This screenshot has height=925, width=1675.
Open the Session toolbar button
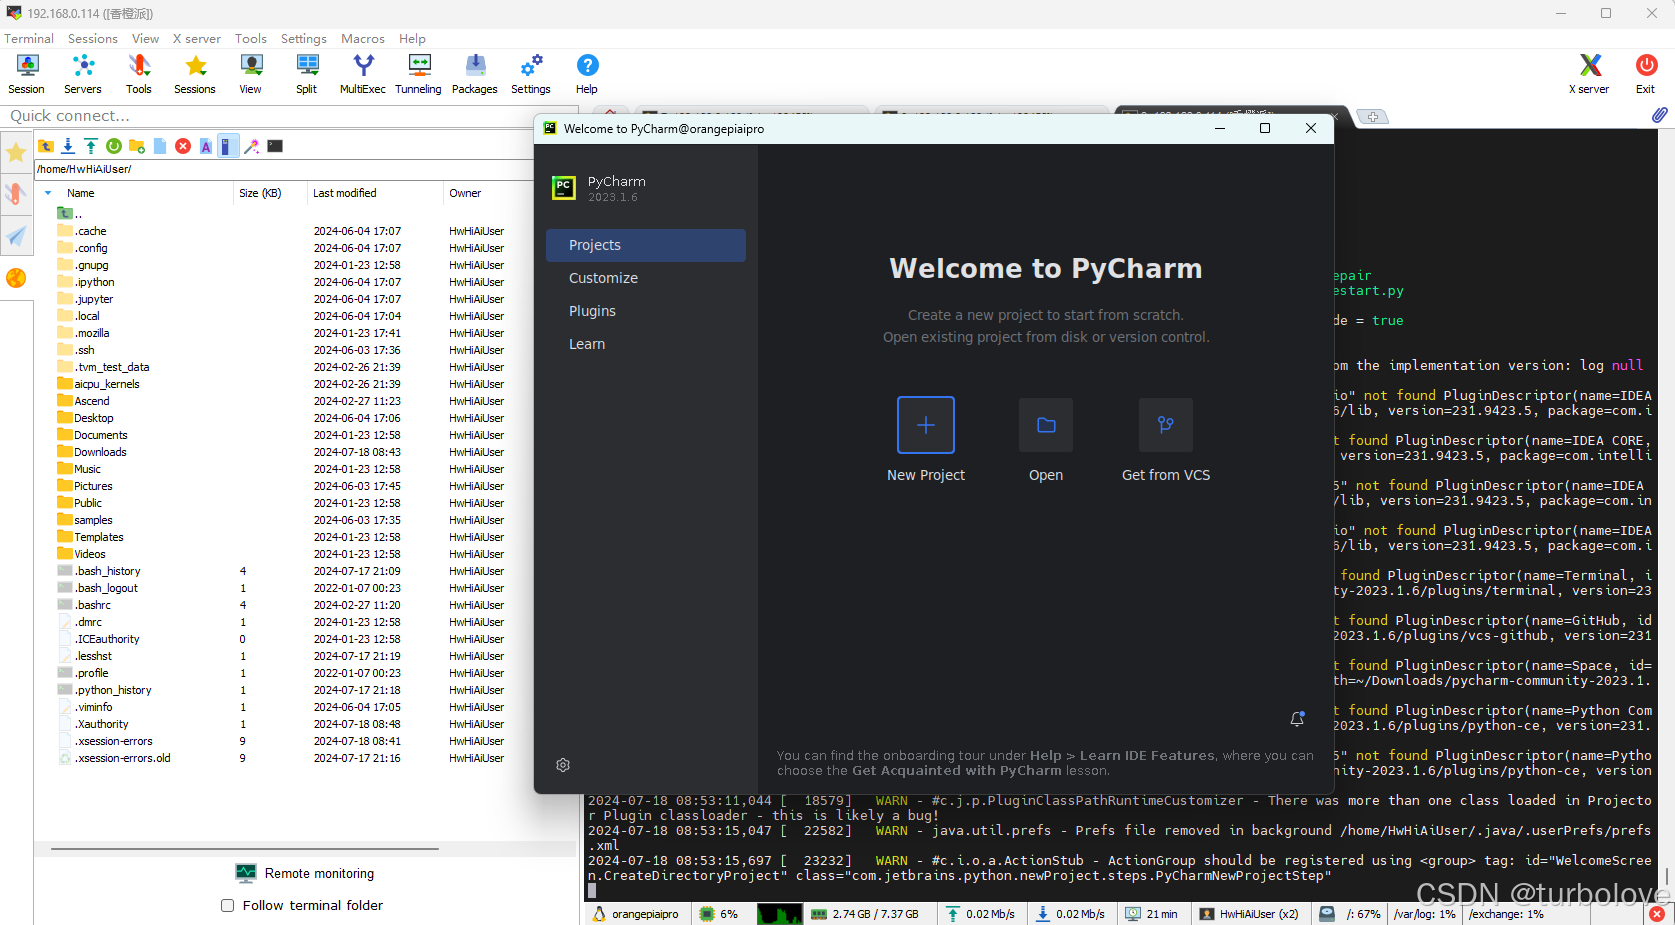27,74
